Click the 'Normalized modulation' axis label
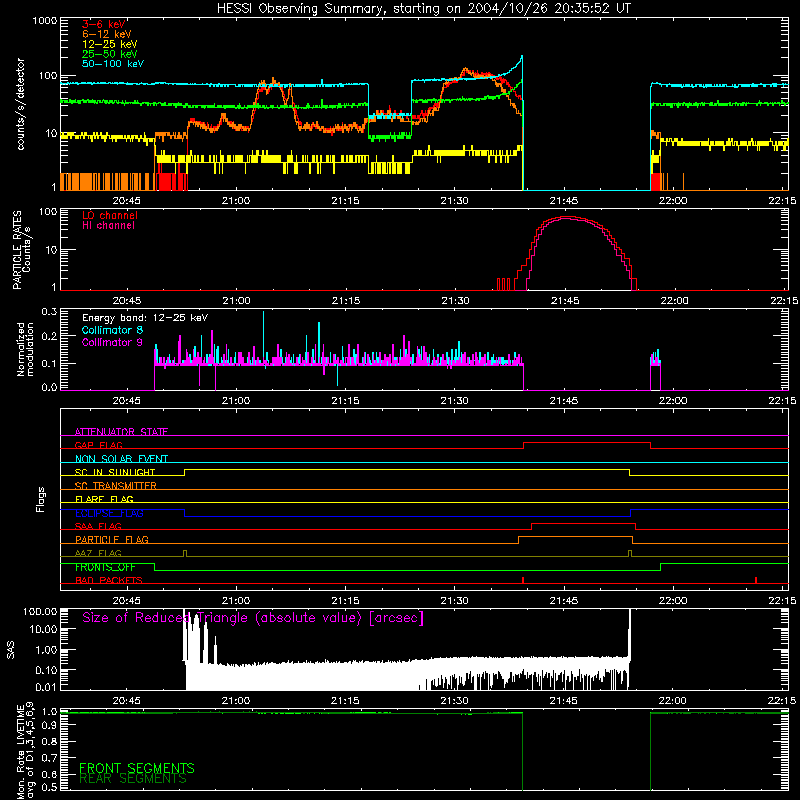 click(x=25, y=349)
